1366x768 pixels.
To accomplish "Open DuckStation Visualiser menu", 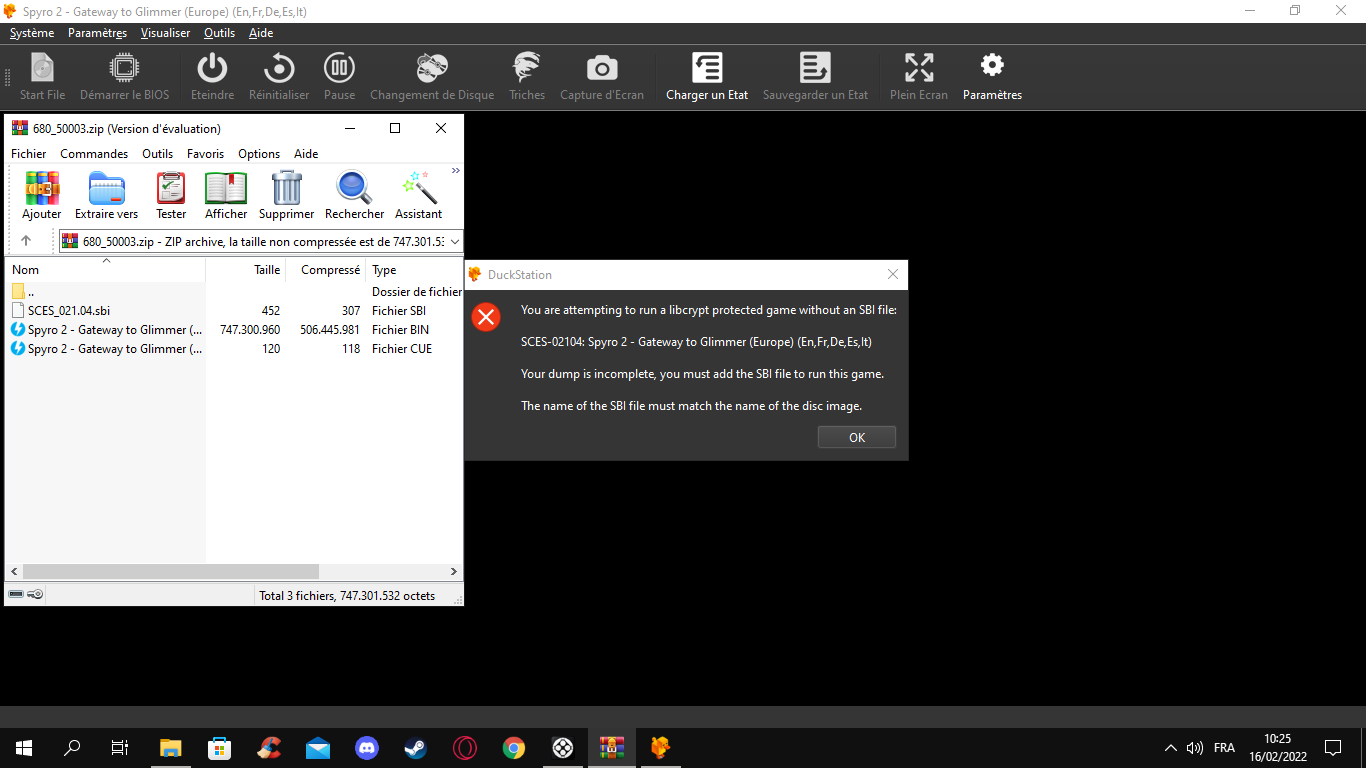I will pyautogui.click(x=165, y=33).
